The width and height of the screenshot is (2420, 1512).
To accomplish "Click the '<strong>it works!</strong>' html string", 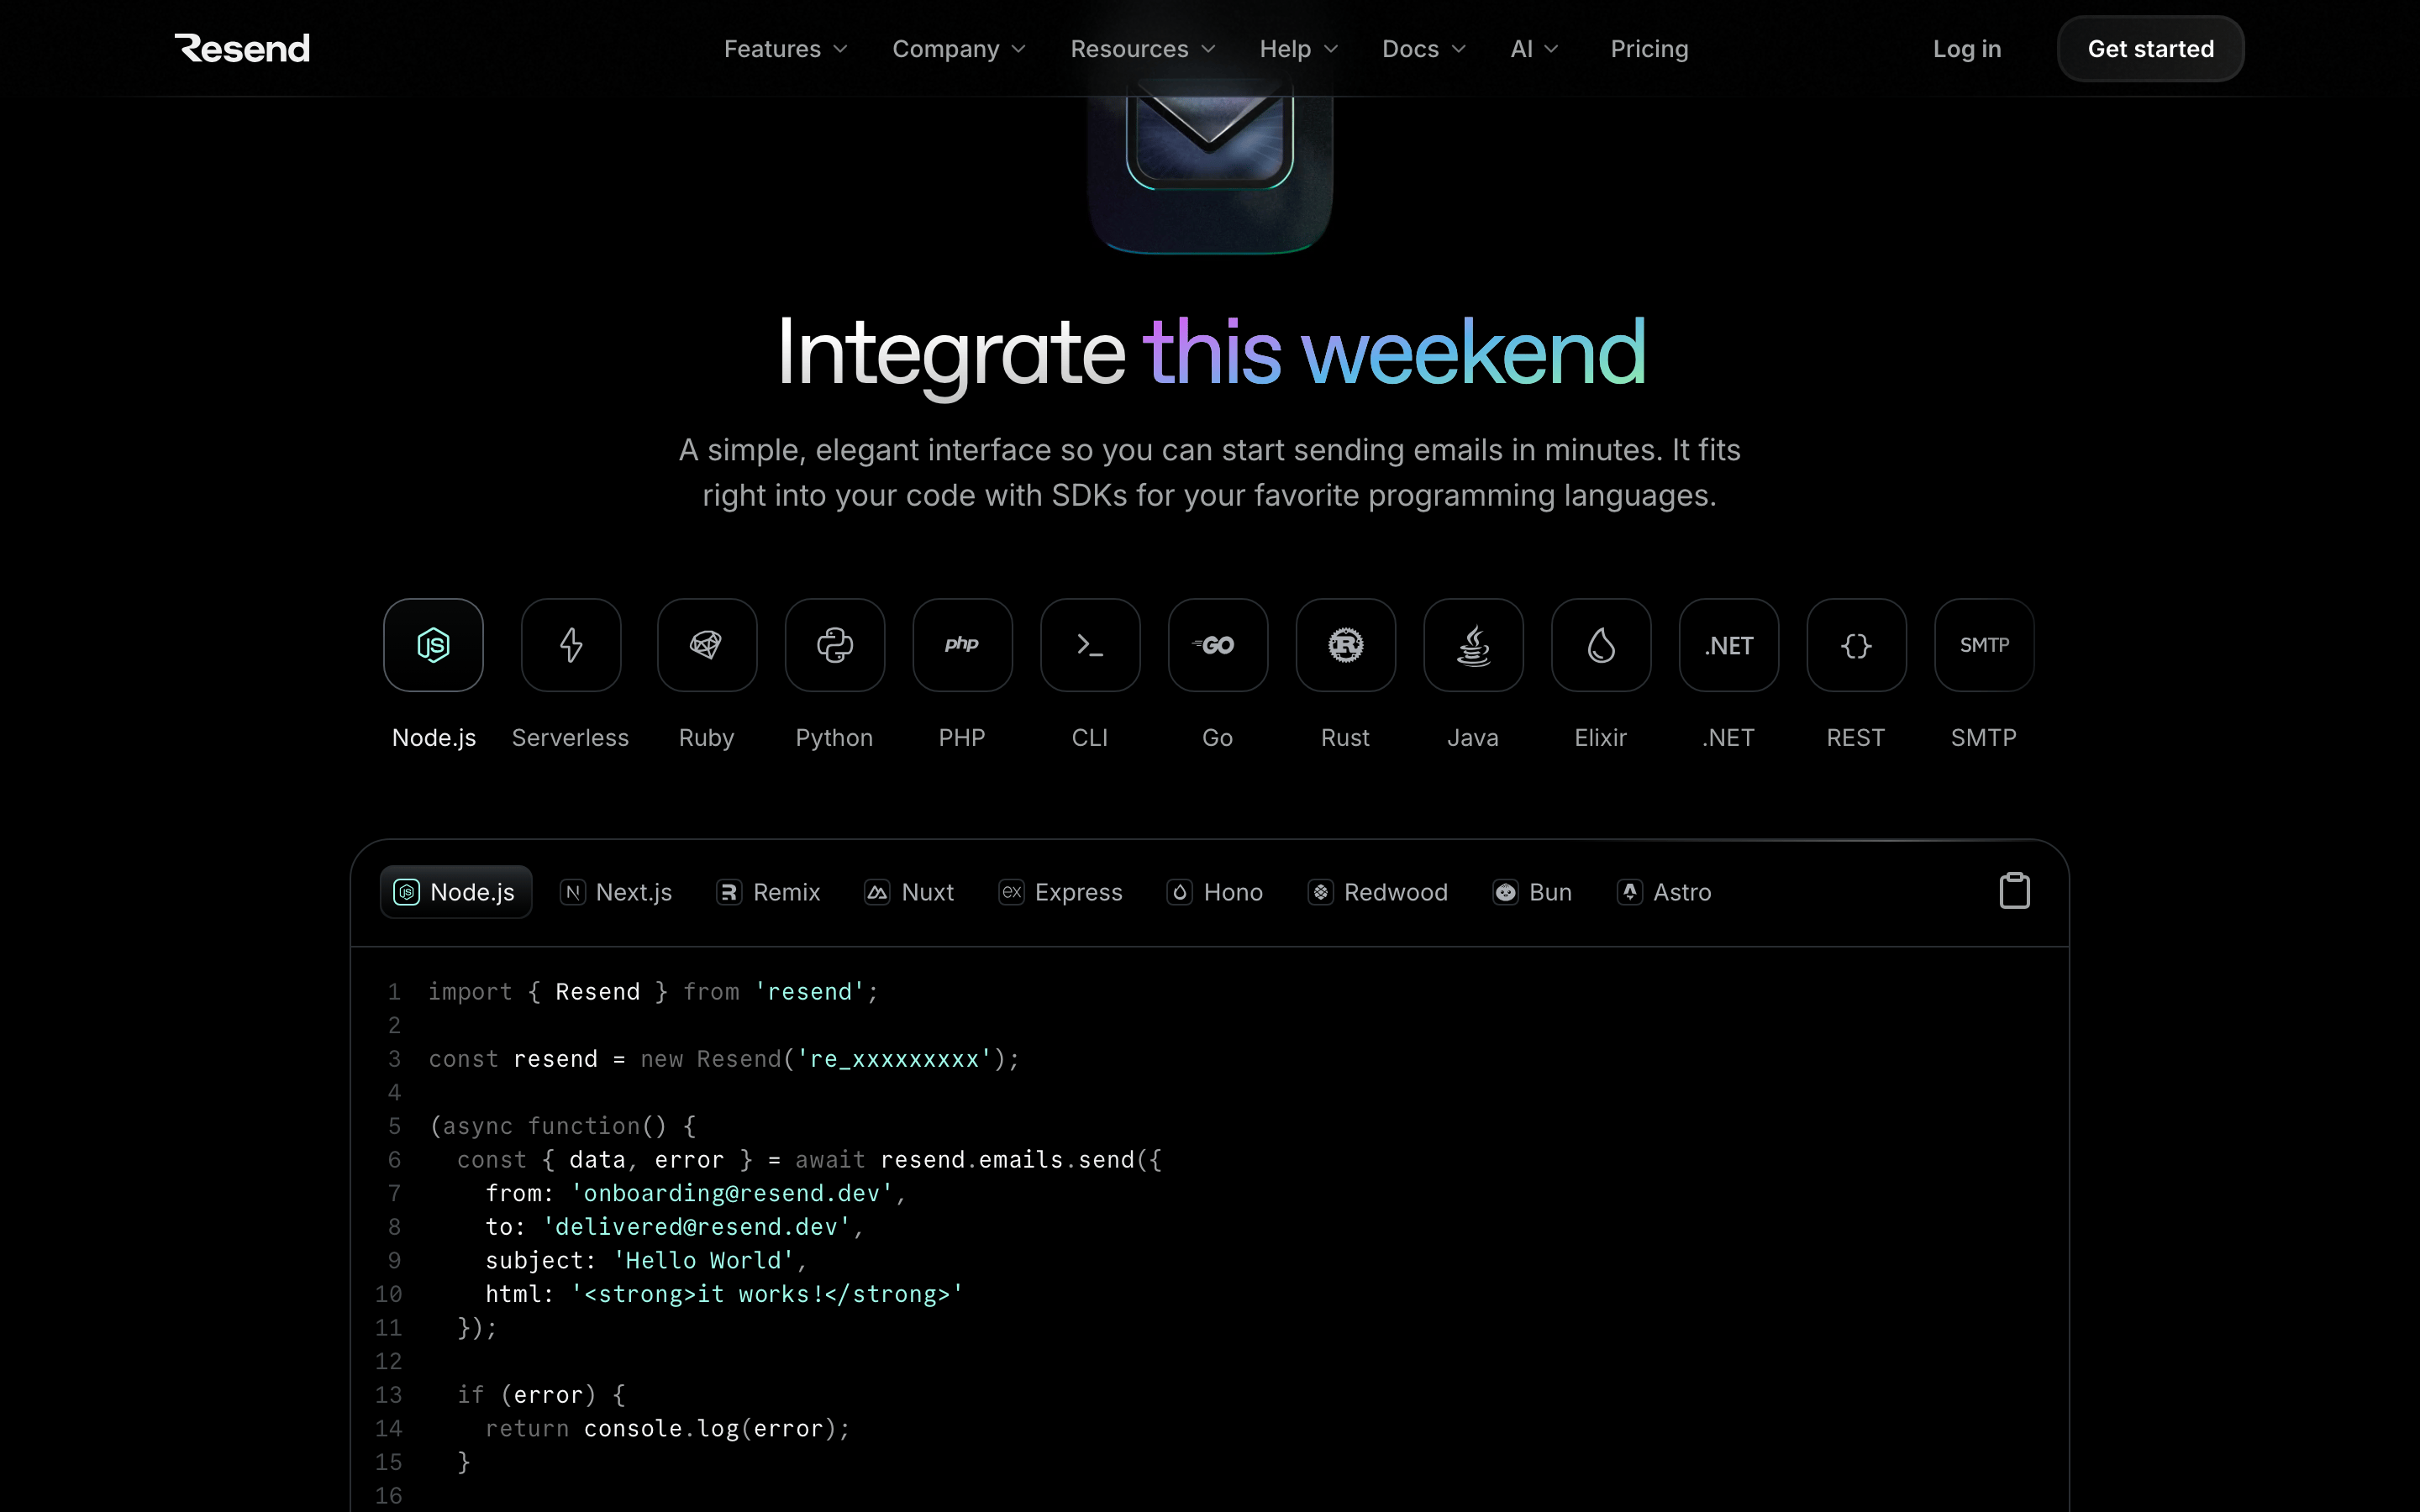I will pos(767,1294).
